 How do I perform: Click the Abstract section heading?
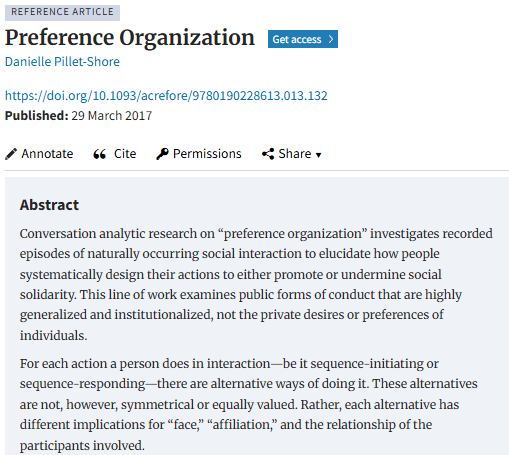[49, 205]
